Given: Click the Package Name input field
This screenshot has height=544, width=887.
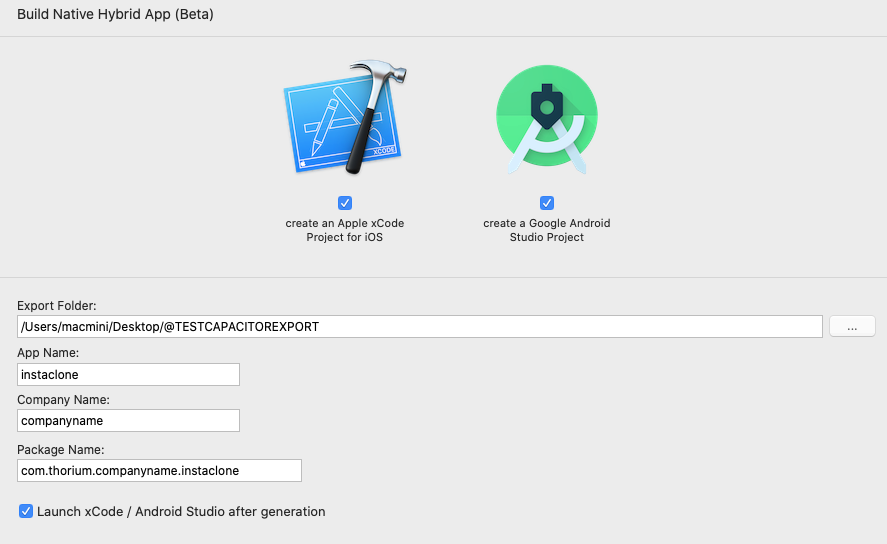Looking at the screenshot, I should click(x=160, y=470).
